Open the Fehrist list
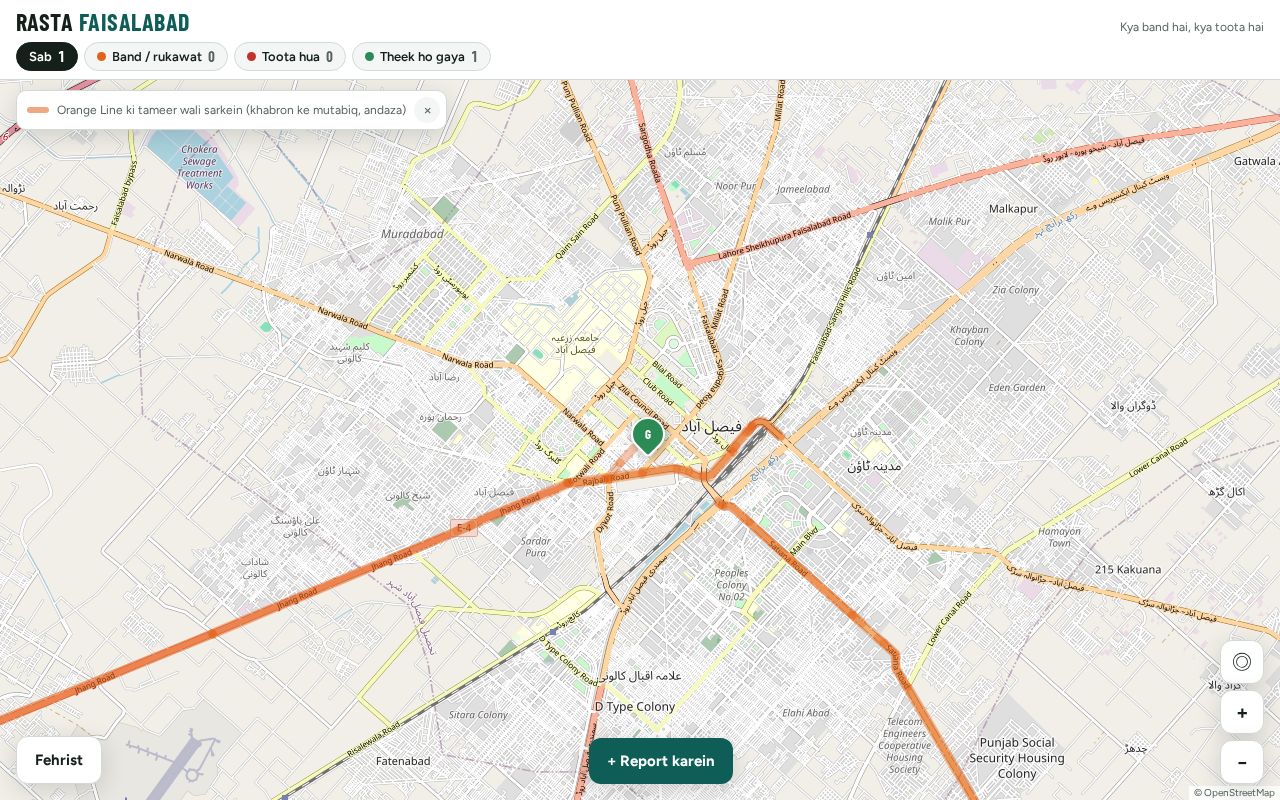 click(59, 760)
